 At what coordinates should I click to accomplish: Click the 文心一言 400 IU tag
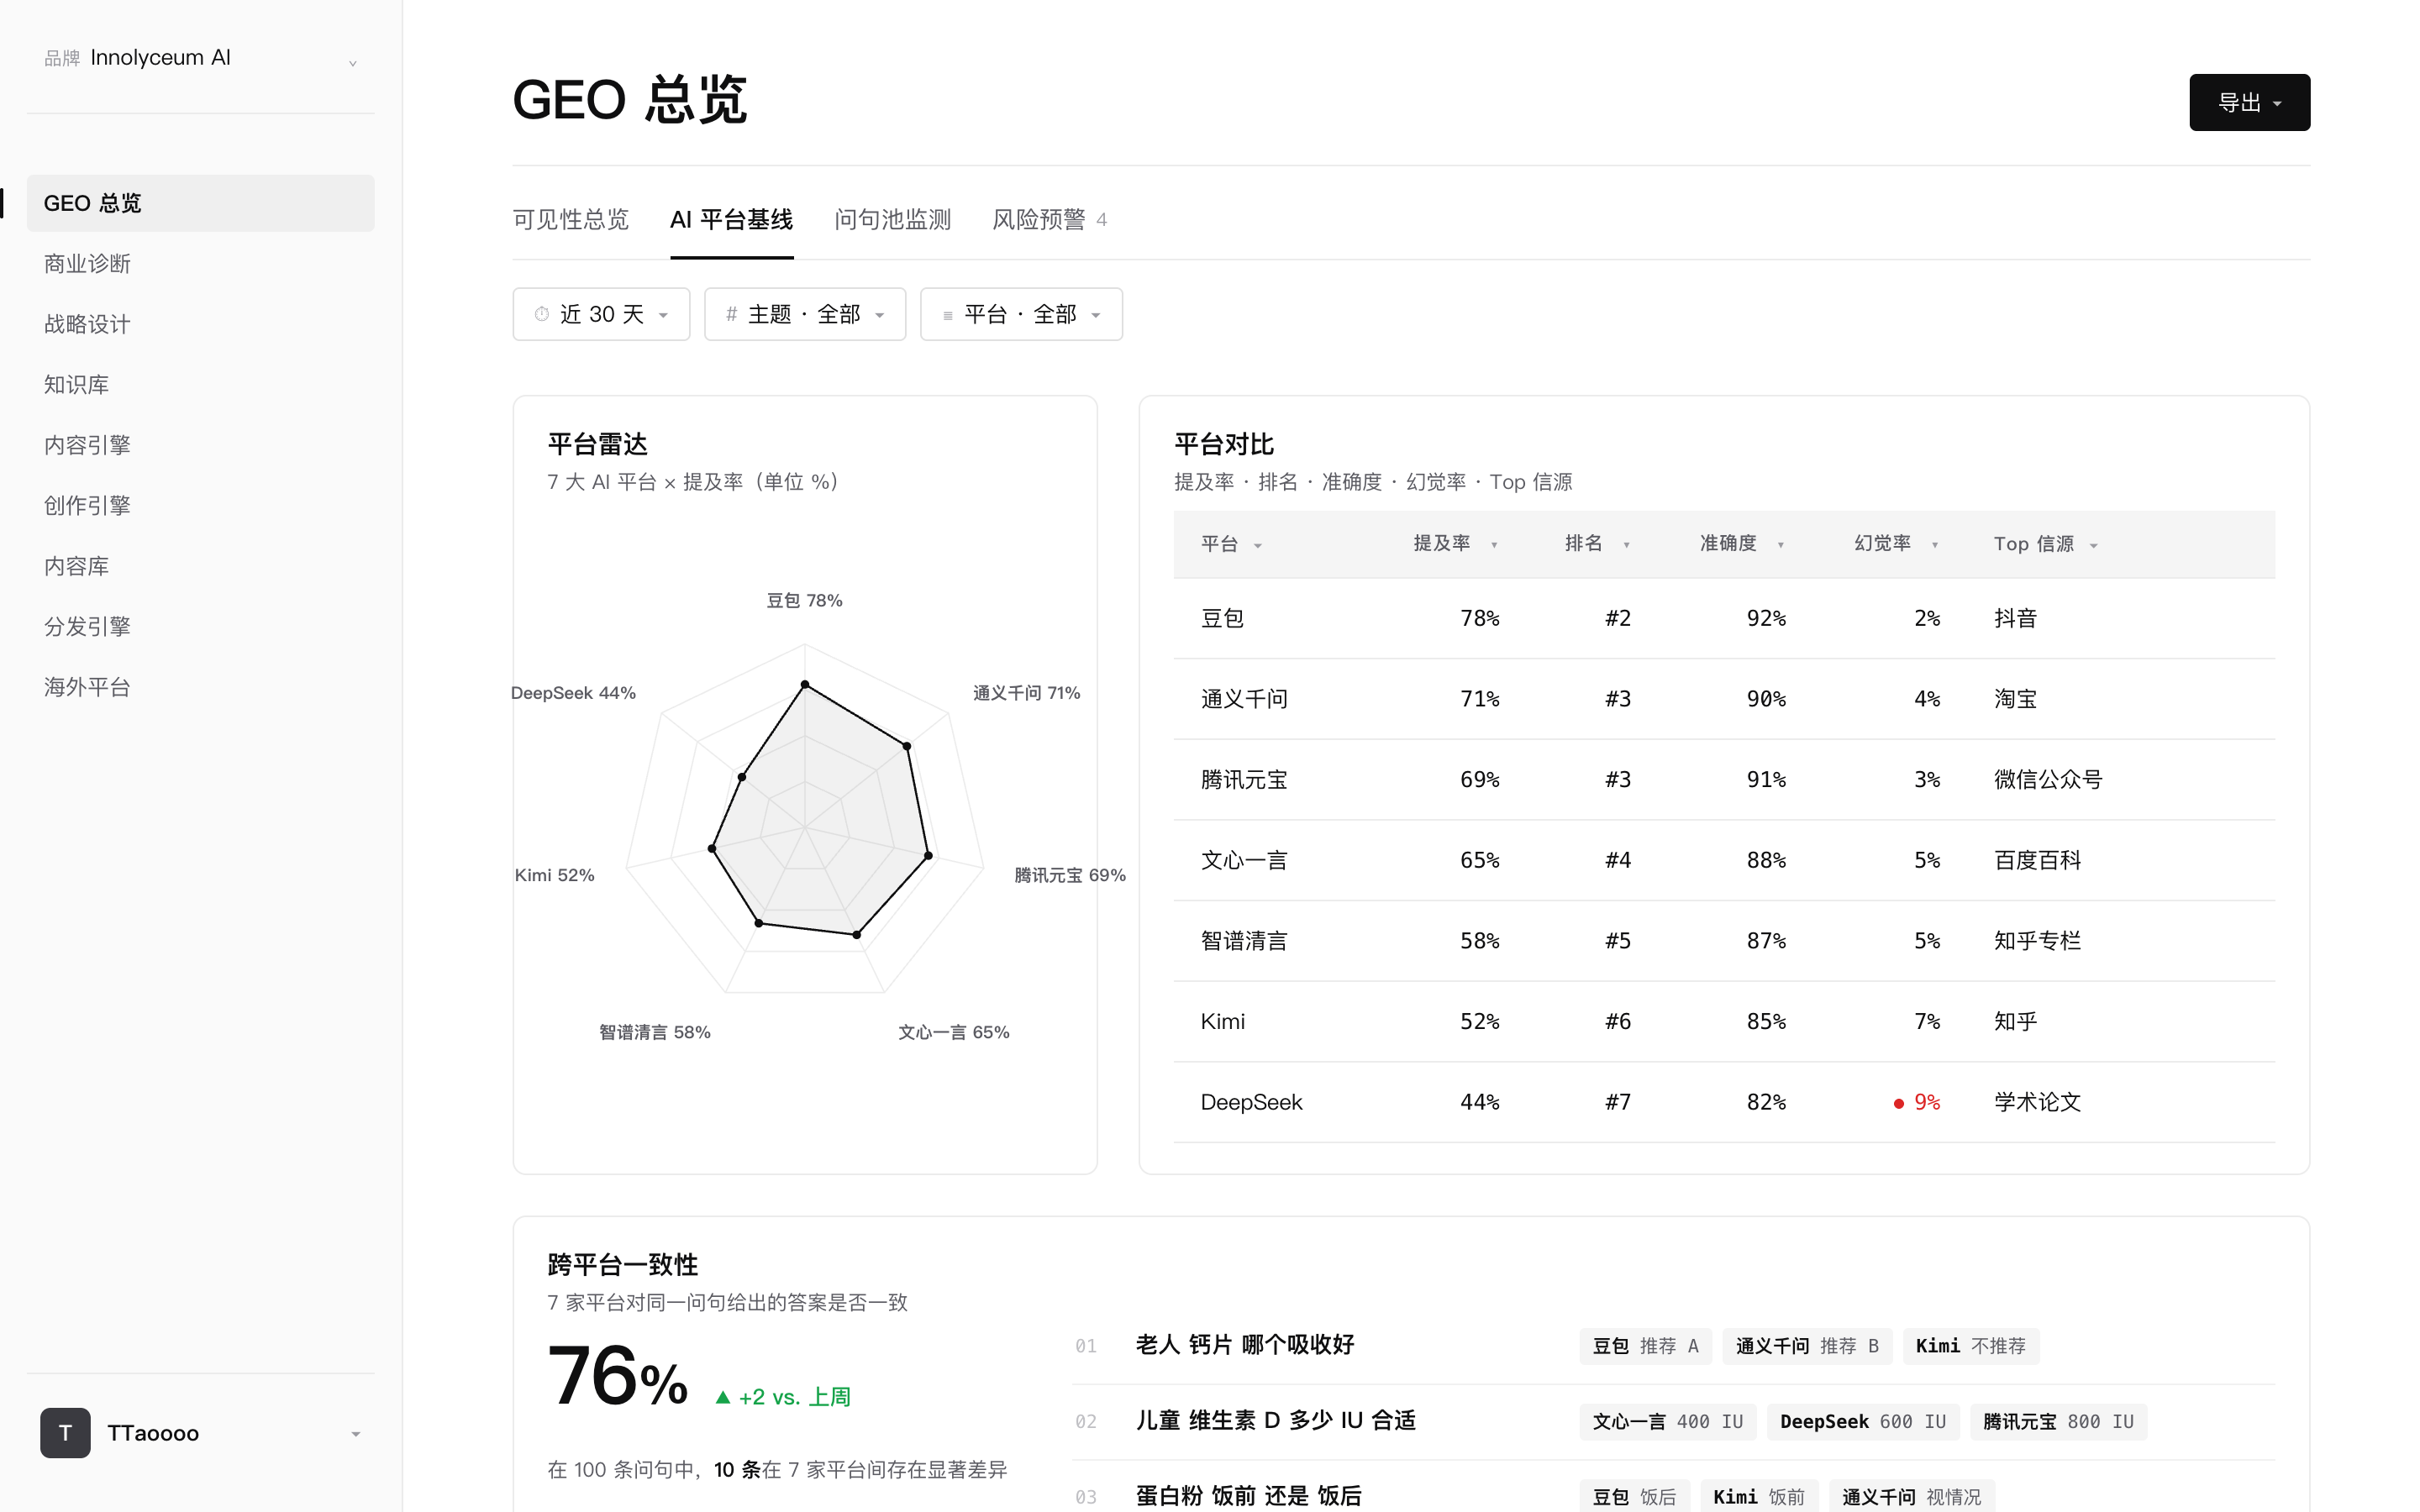[1667, 1422]
